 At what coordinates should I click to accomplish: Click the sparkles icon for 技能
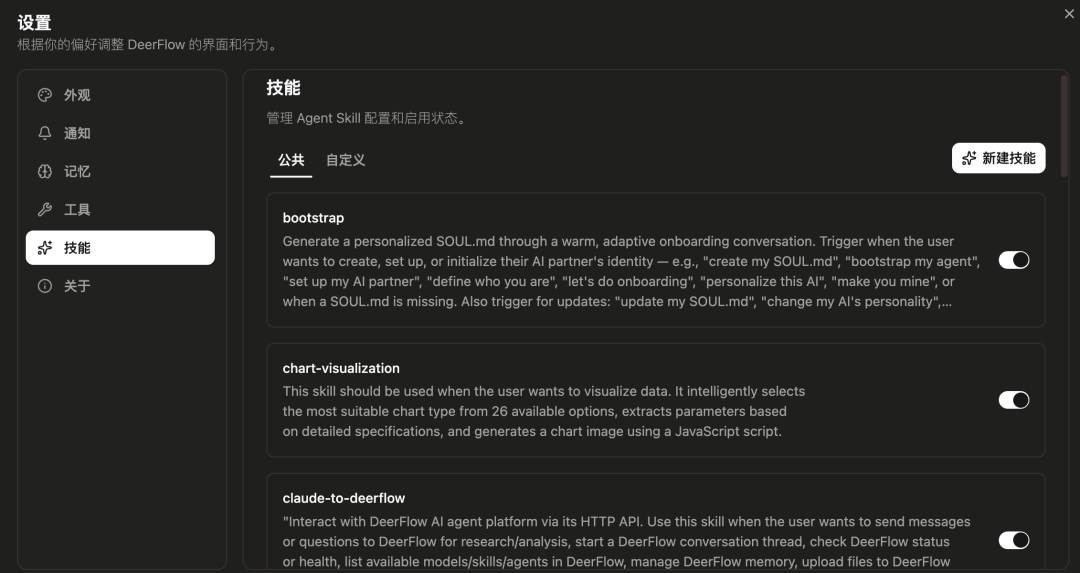pos(45,248)
